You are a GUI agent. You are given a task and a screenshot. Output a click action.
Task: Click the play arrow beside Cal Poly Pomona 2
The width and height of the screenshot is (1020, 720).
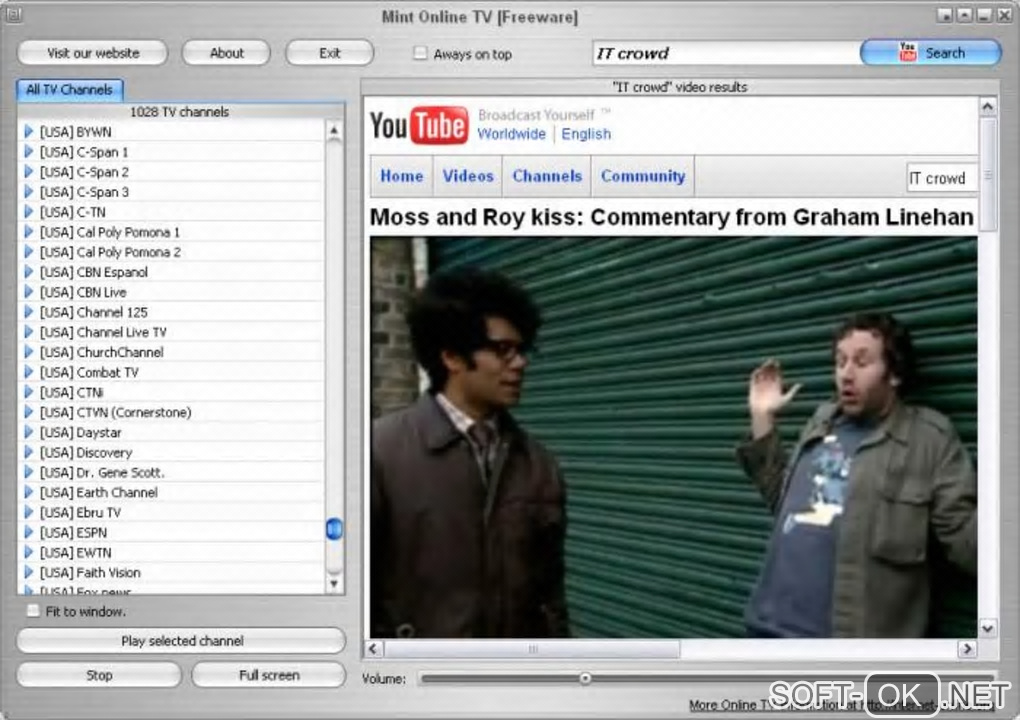click(28, 252)
